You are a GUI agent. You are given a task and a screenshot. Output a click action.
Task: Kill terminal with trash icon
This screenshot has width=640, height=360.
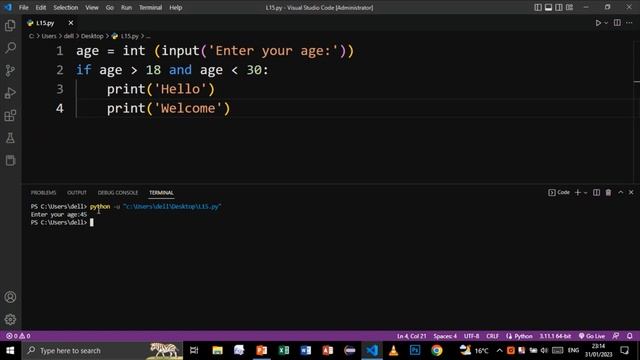click(x=608, y=192)
